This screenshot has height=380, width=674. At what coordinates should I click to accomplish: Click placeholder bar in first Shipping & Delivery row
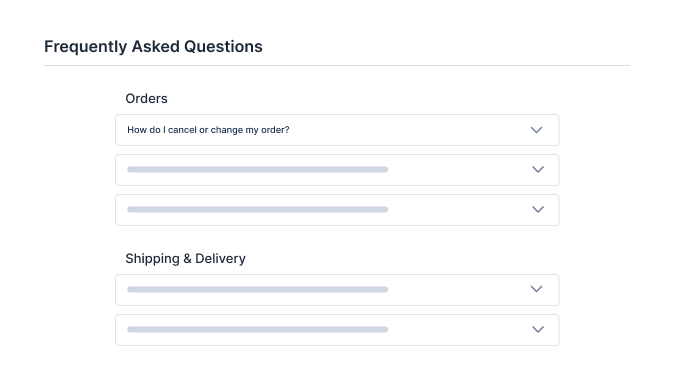click(257, 289)
